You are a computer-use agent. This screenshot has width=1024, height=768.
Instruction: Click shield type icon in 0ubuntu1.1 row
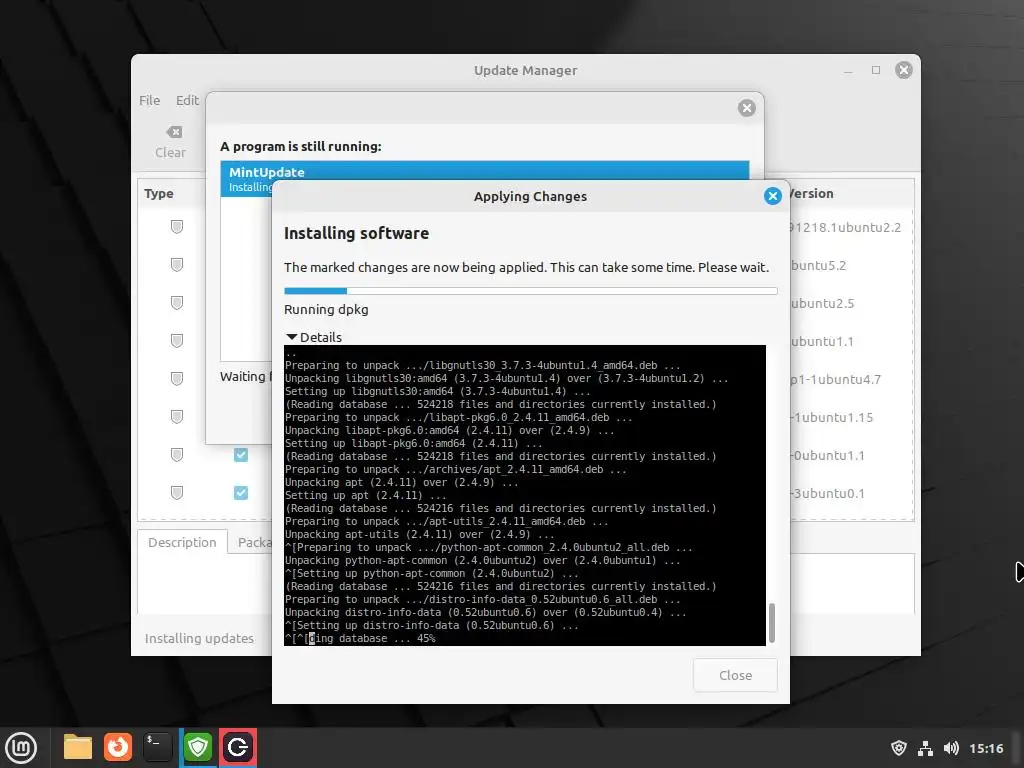click(x=177, y=455)
